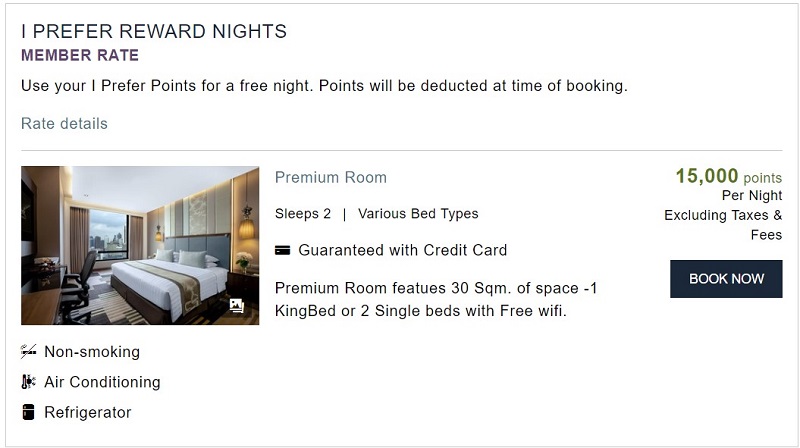Click the Sleeps 2 occupancy text
This screenshot has height=448, width=800.
tap(303, 213)
